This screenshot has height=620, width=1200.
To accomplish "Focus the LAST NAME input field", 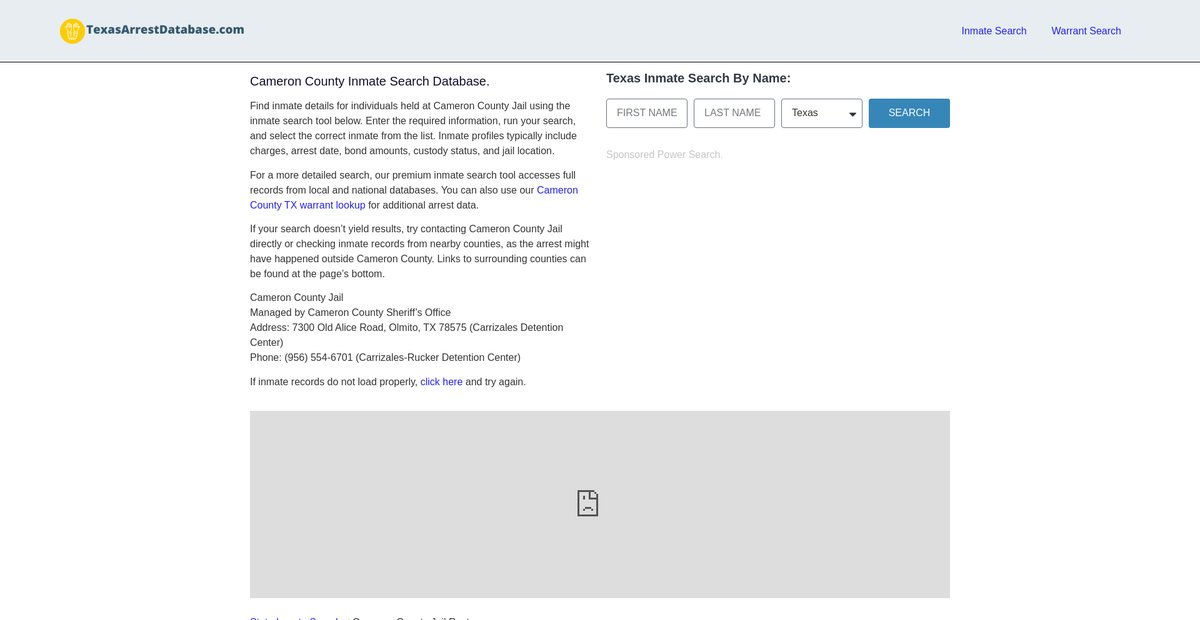I will click(x=734, y=113).
